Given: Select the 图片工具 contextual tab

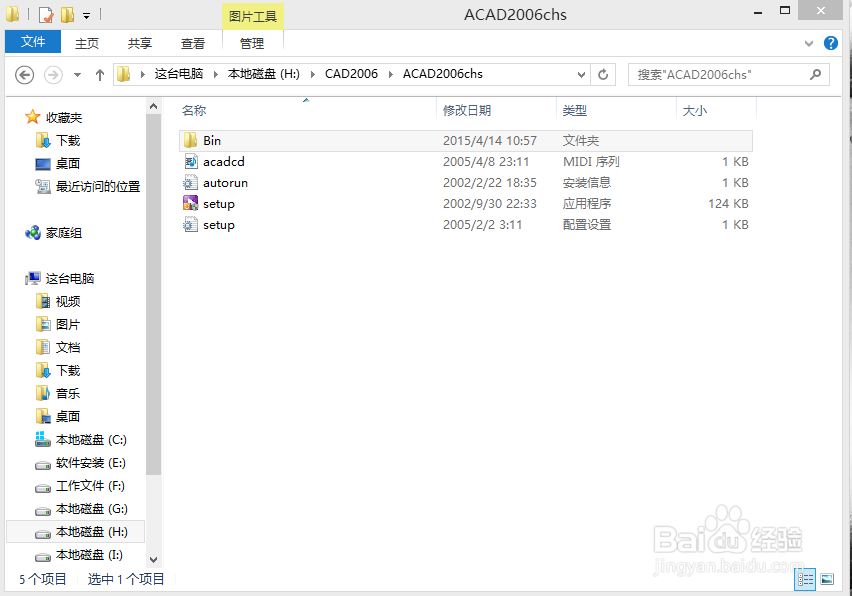Looking at the screenshot, I should coord(253,16).
